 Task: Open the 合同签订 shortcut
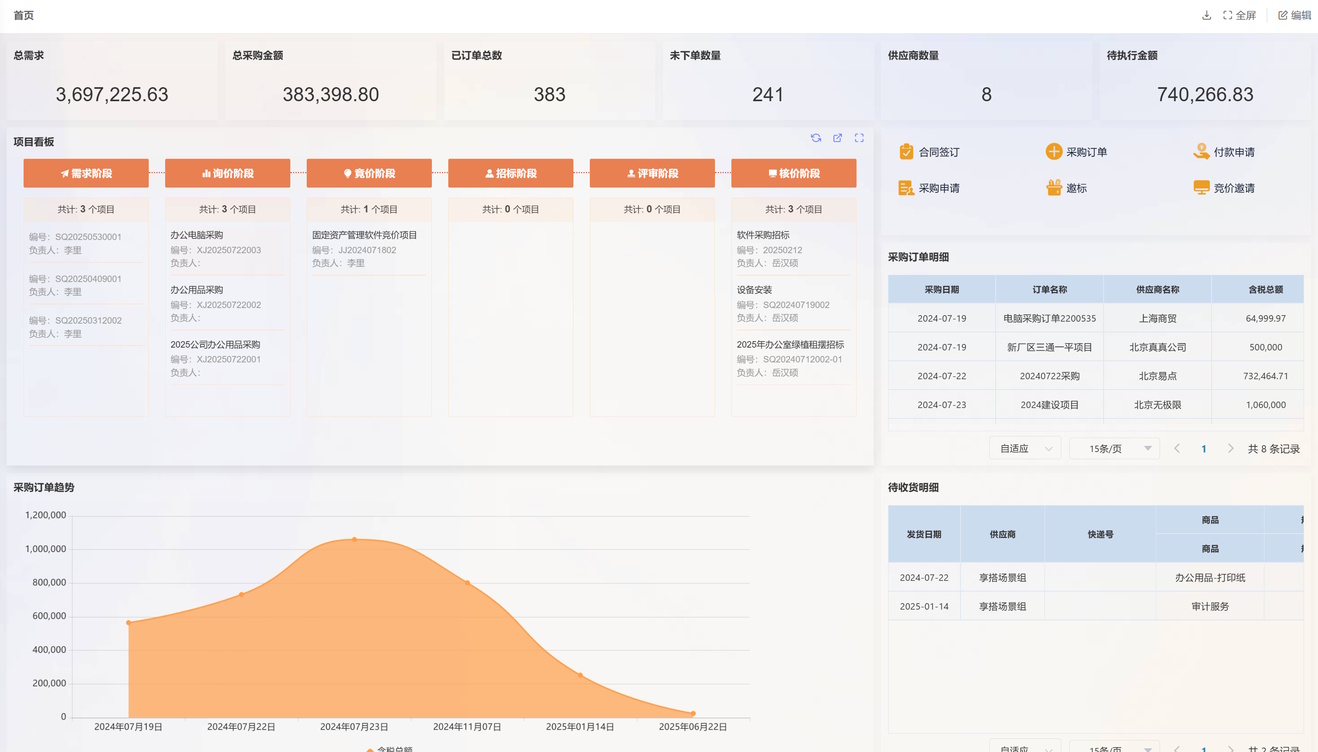click(929, 152)
